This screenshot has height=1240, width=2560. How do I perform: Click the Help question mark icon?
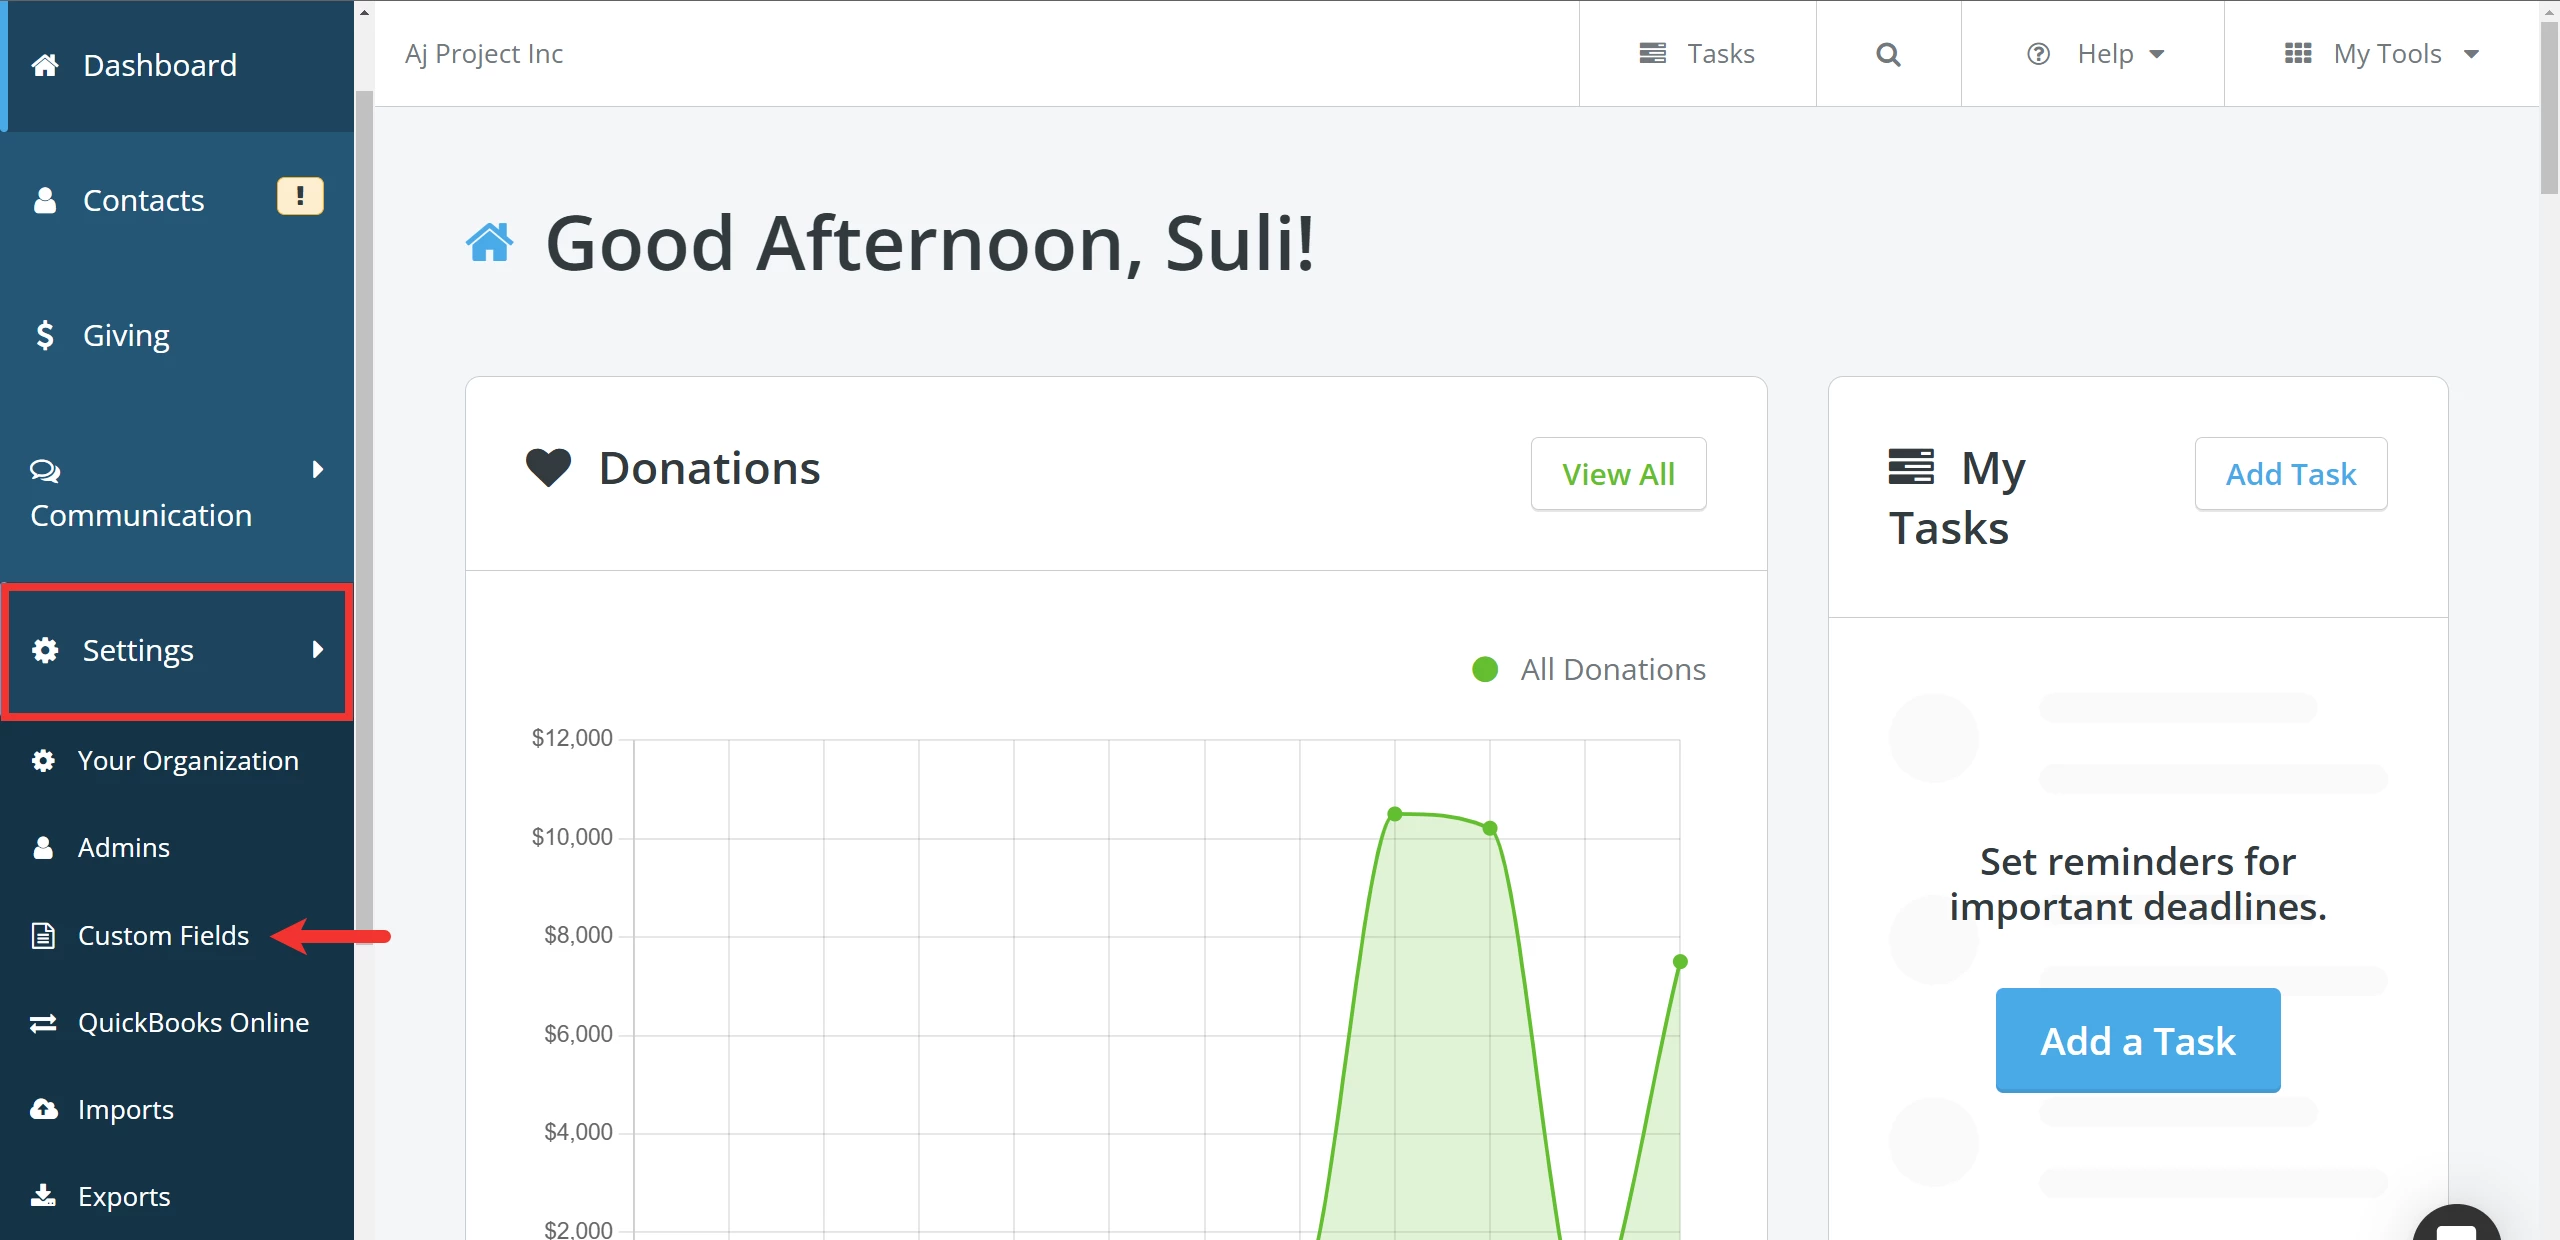(2038, 54)
